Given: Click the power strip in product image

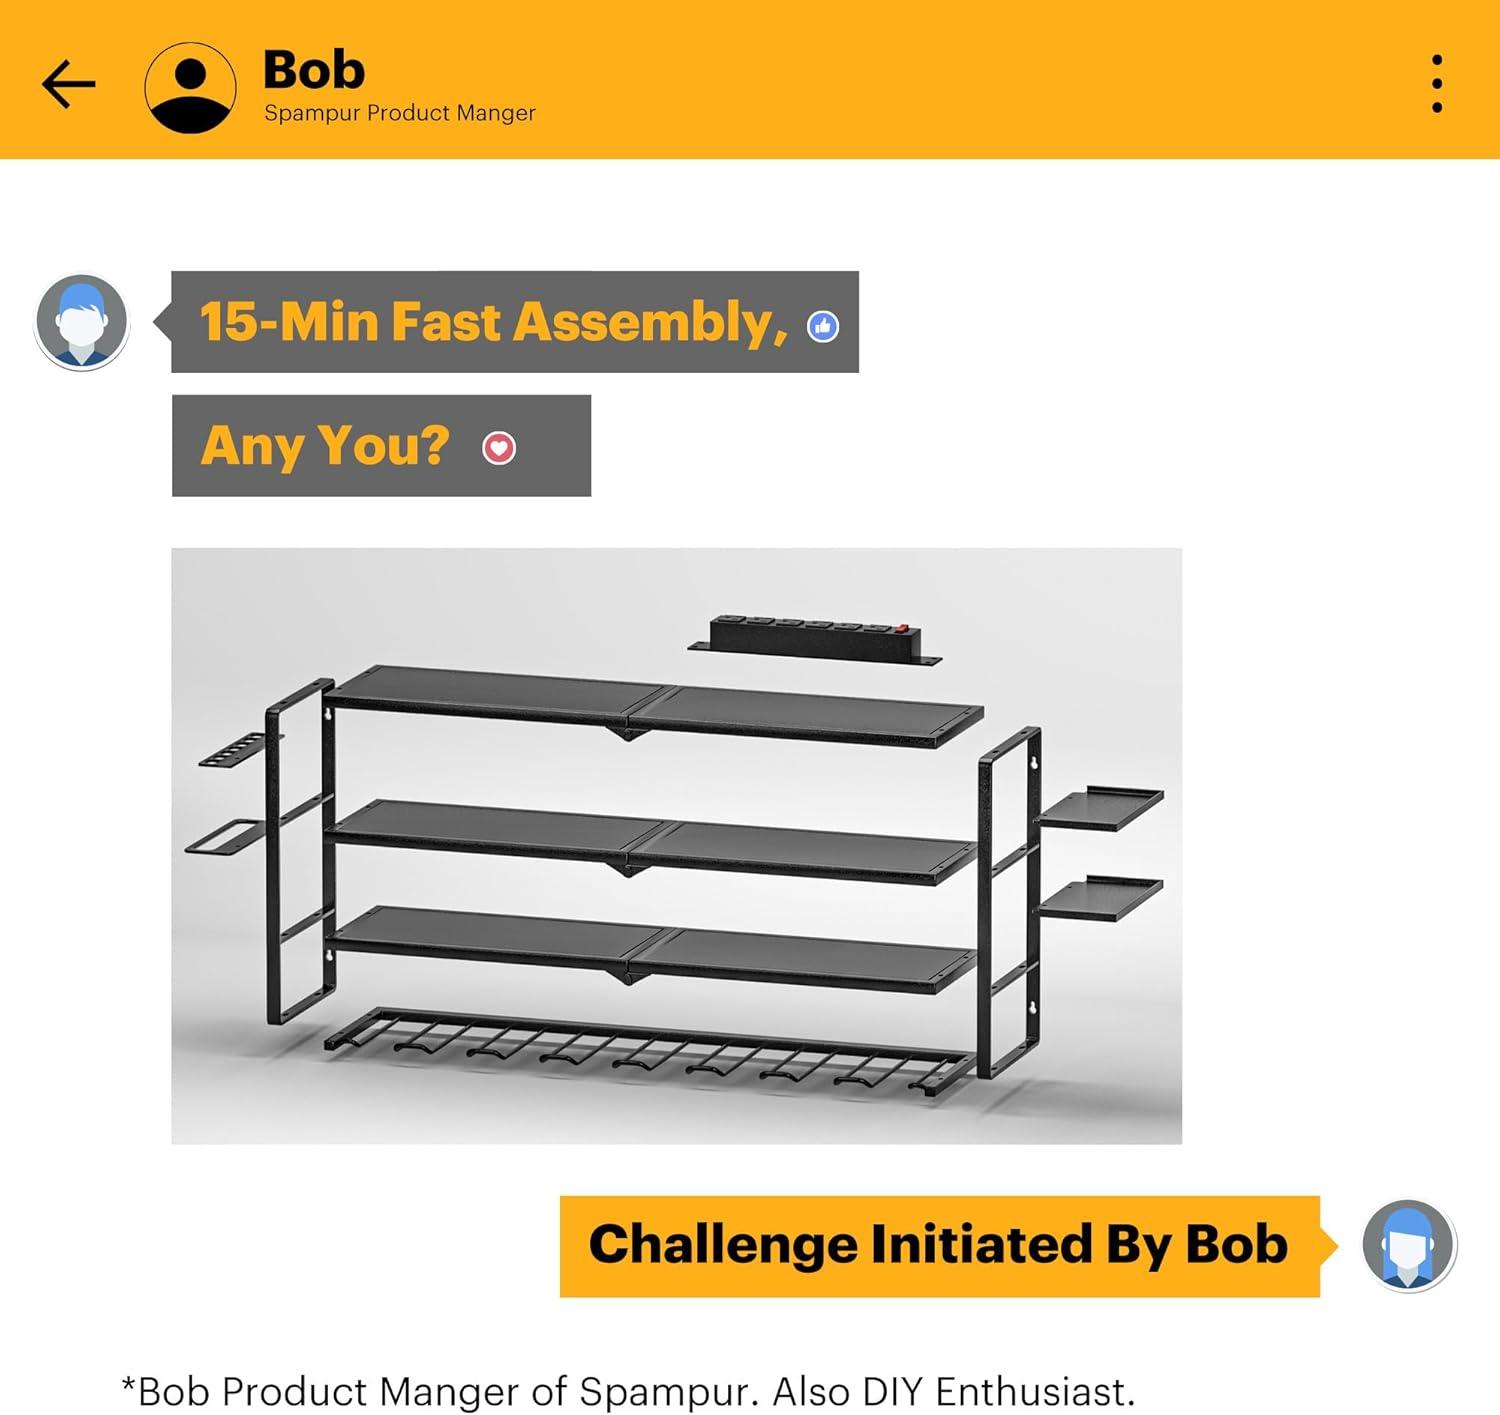Looking at the screenshot, I should point(815,640).
